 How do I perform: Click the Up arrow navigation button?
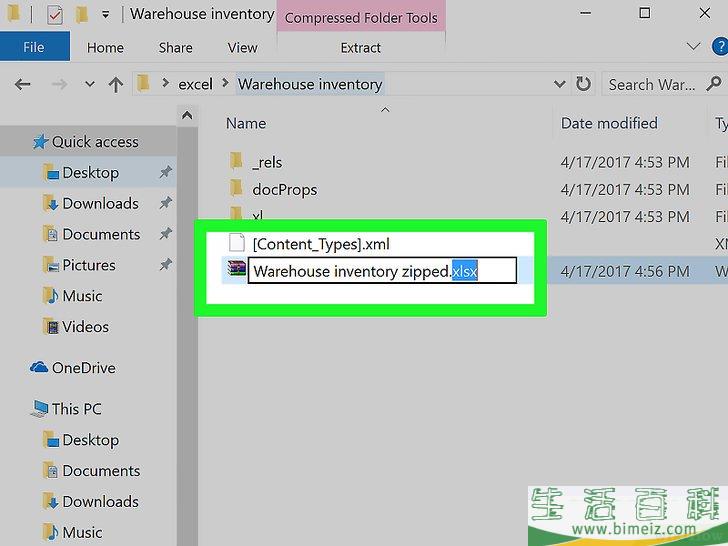click(116, 85)
